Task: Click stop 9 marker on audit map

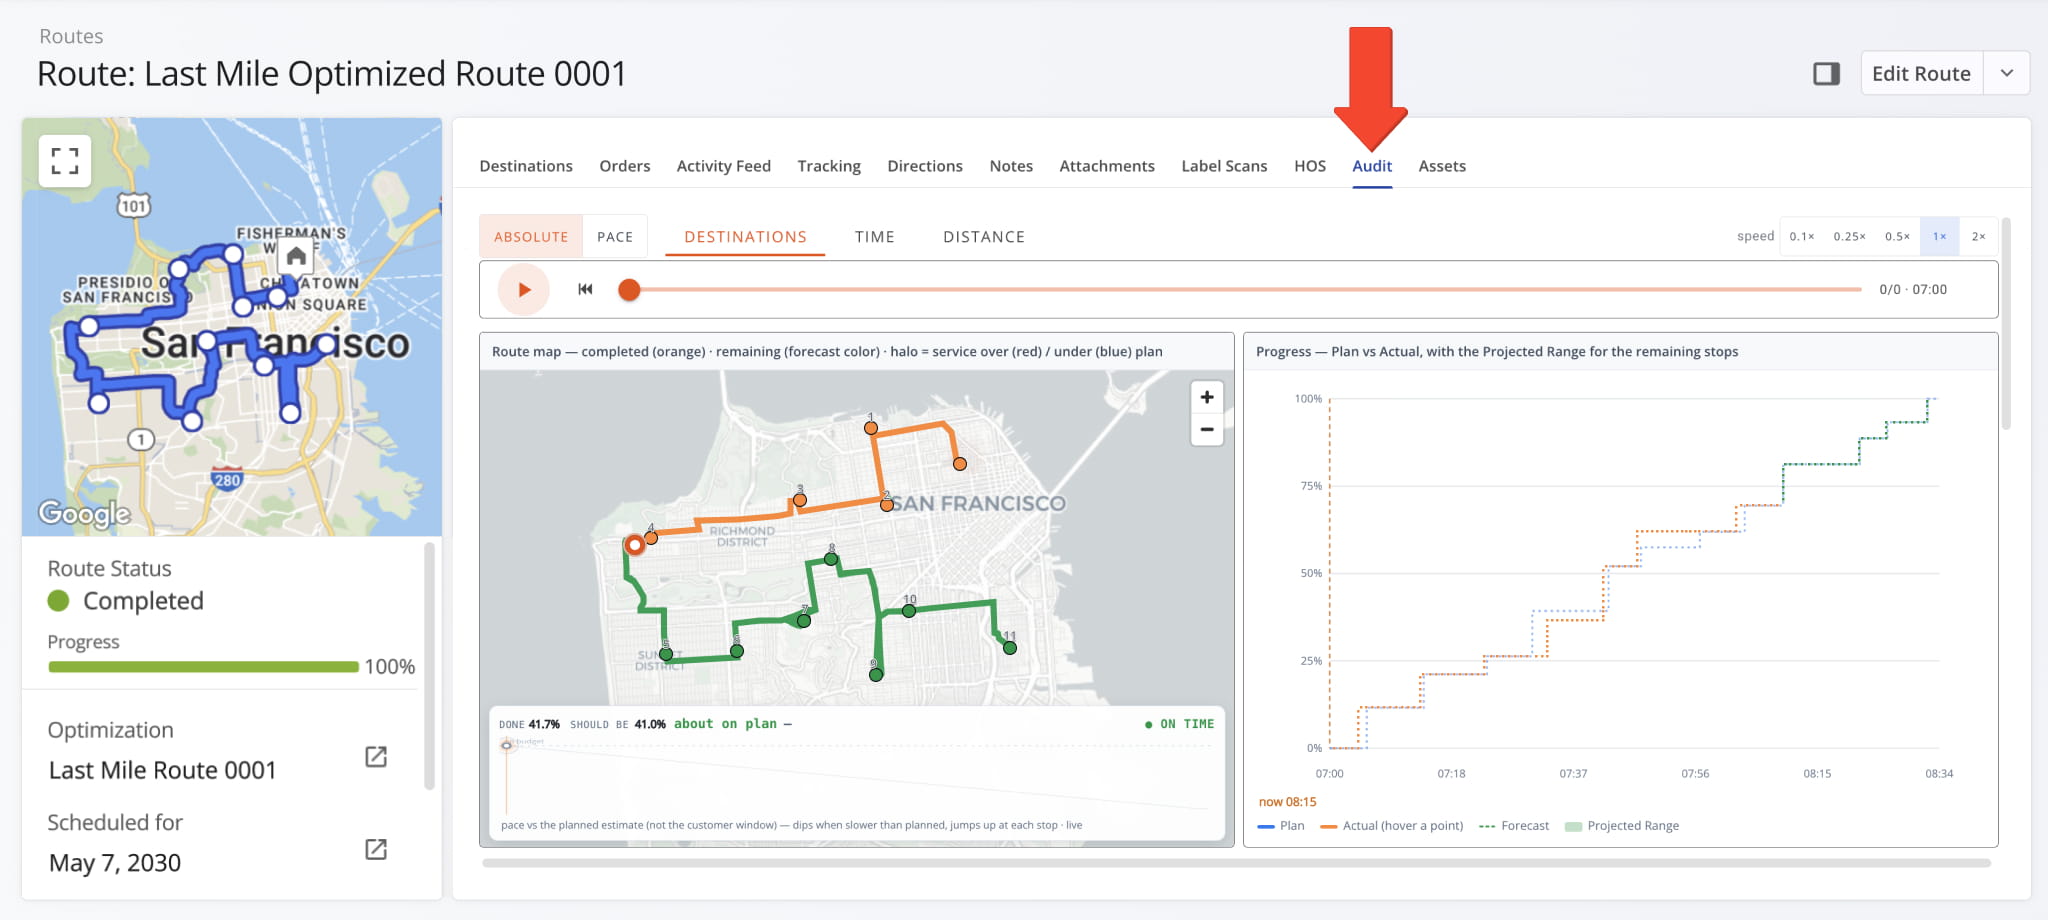Action: 876,675
